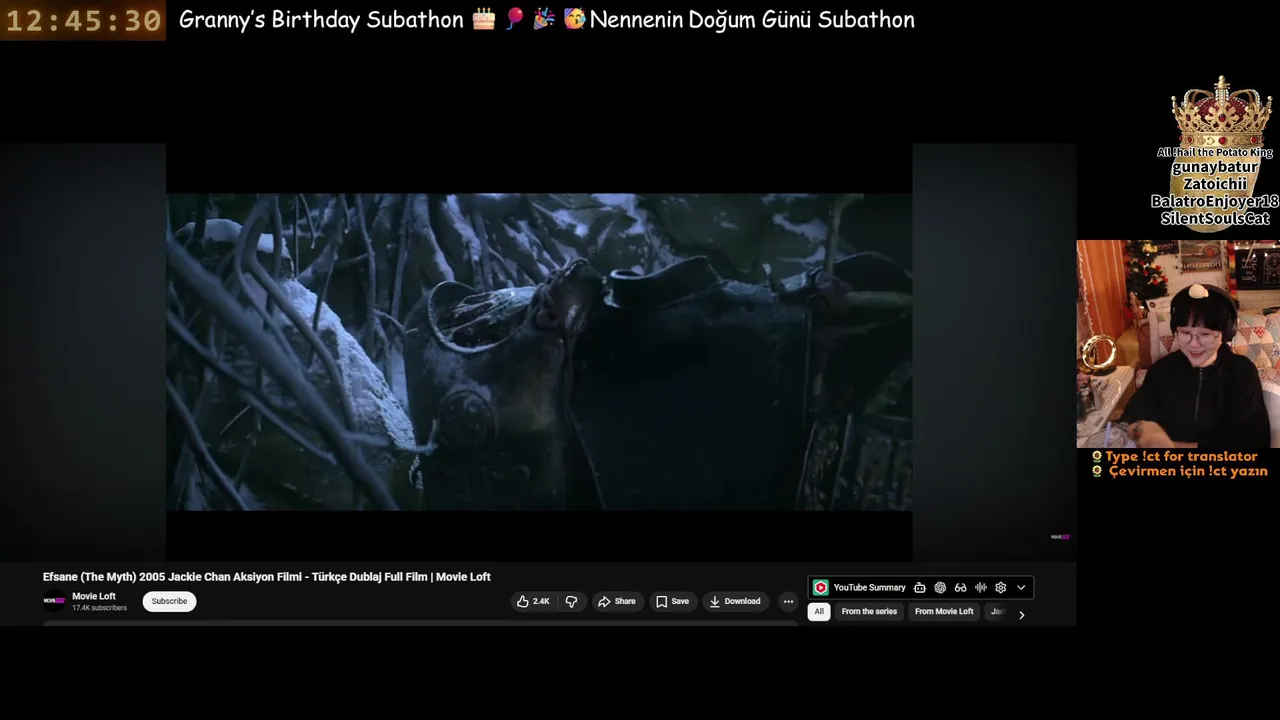Image resolution: width=1280 pixels, height=720 pixels.
Task: Click the Çevirmen için !ct yazın text
Action: click(x=1188, y=471)
